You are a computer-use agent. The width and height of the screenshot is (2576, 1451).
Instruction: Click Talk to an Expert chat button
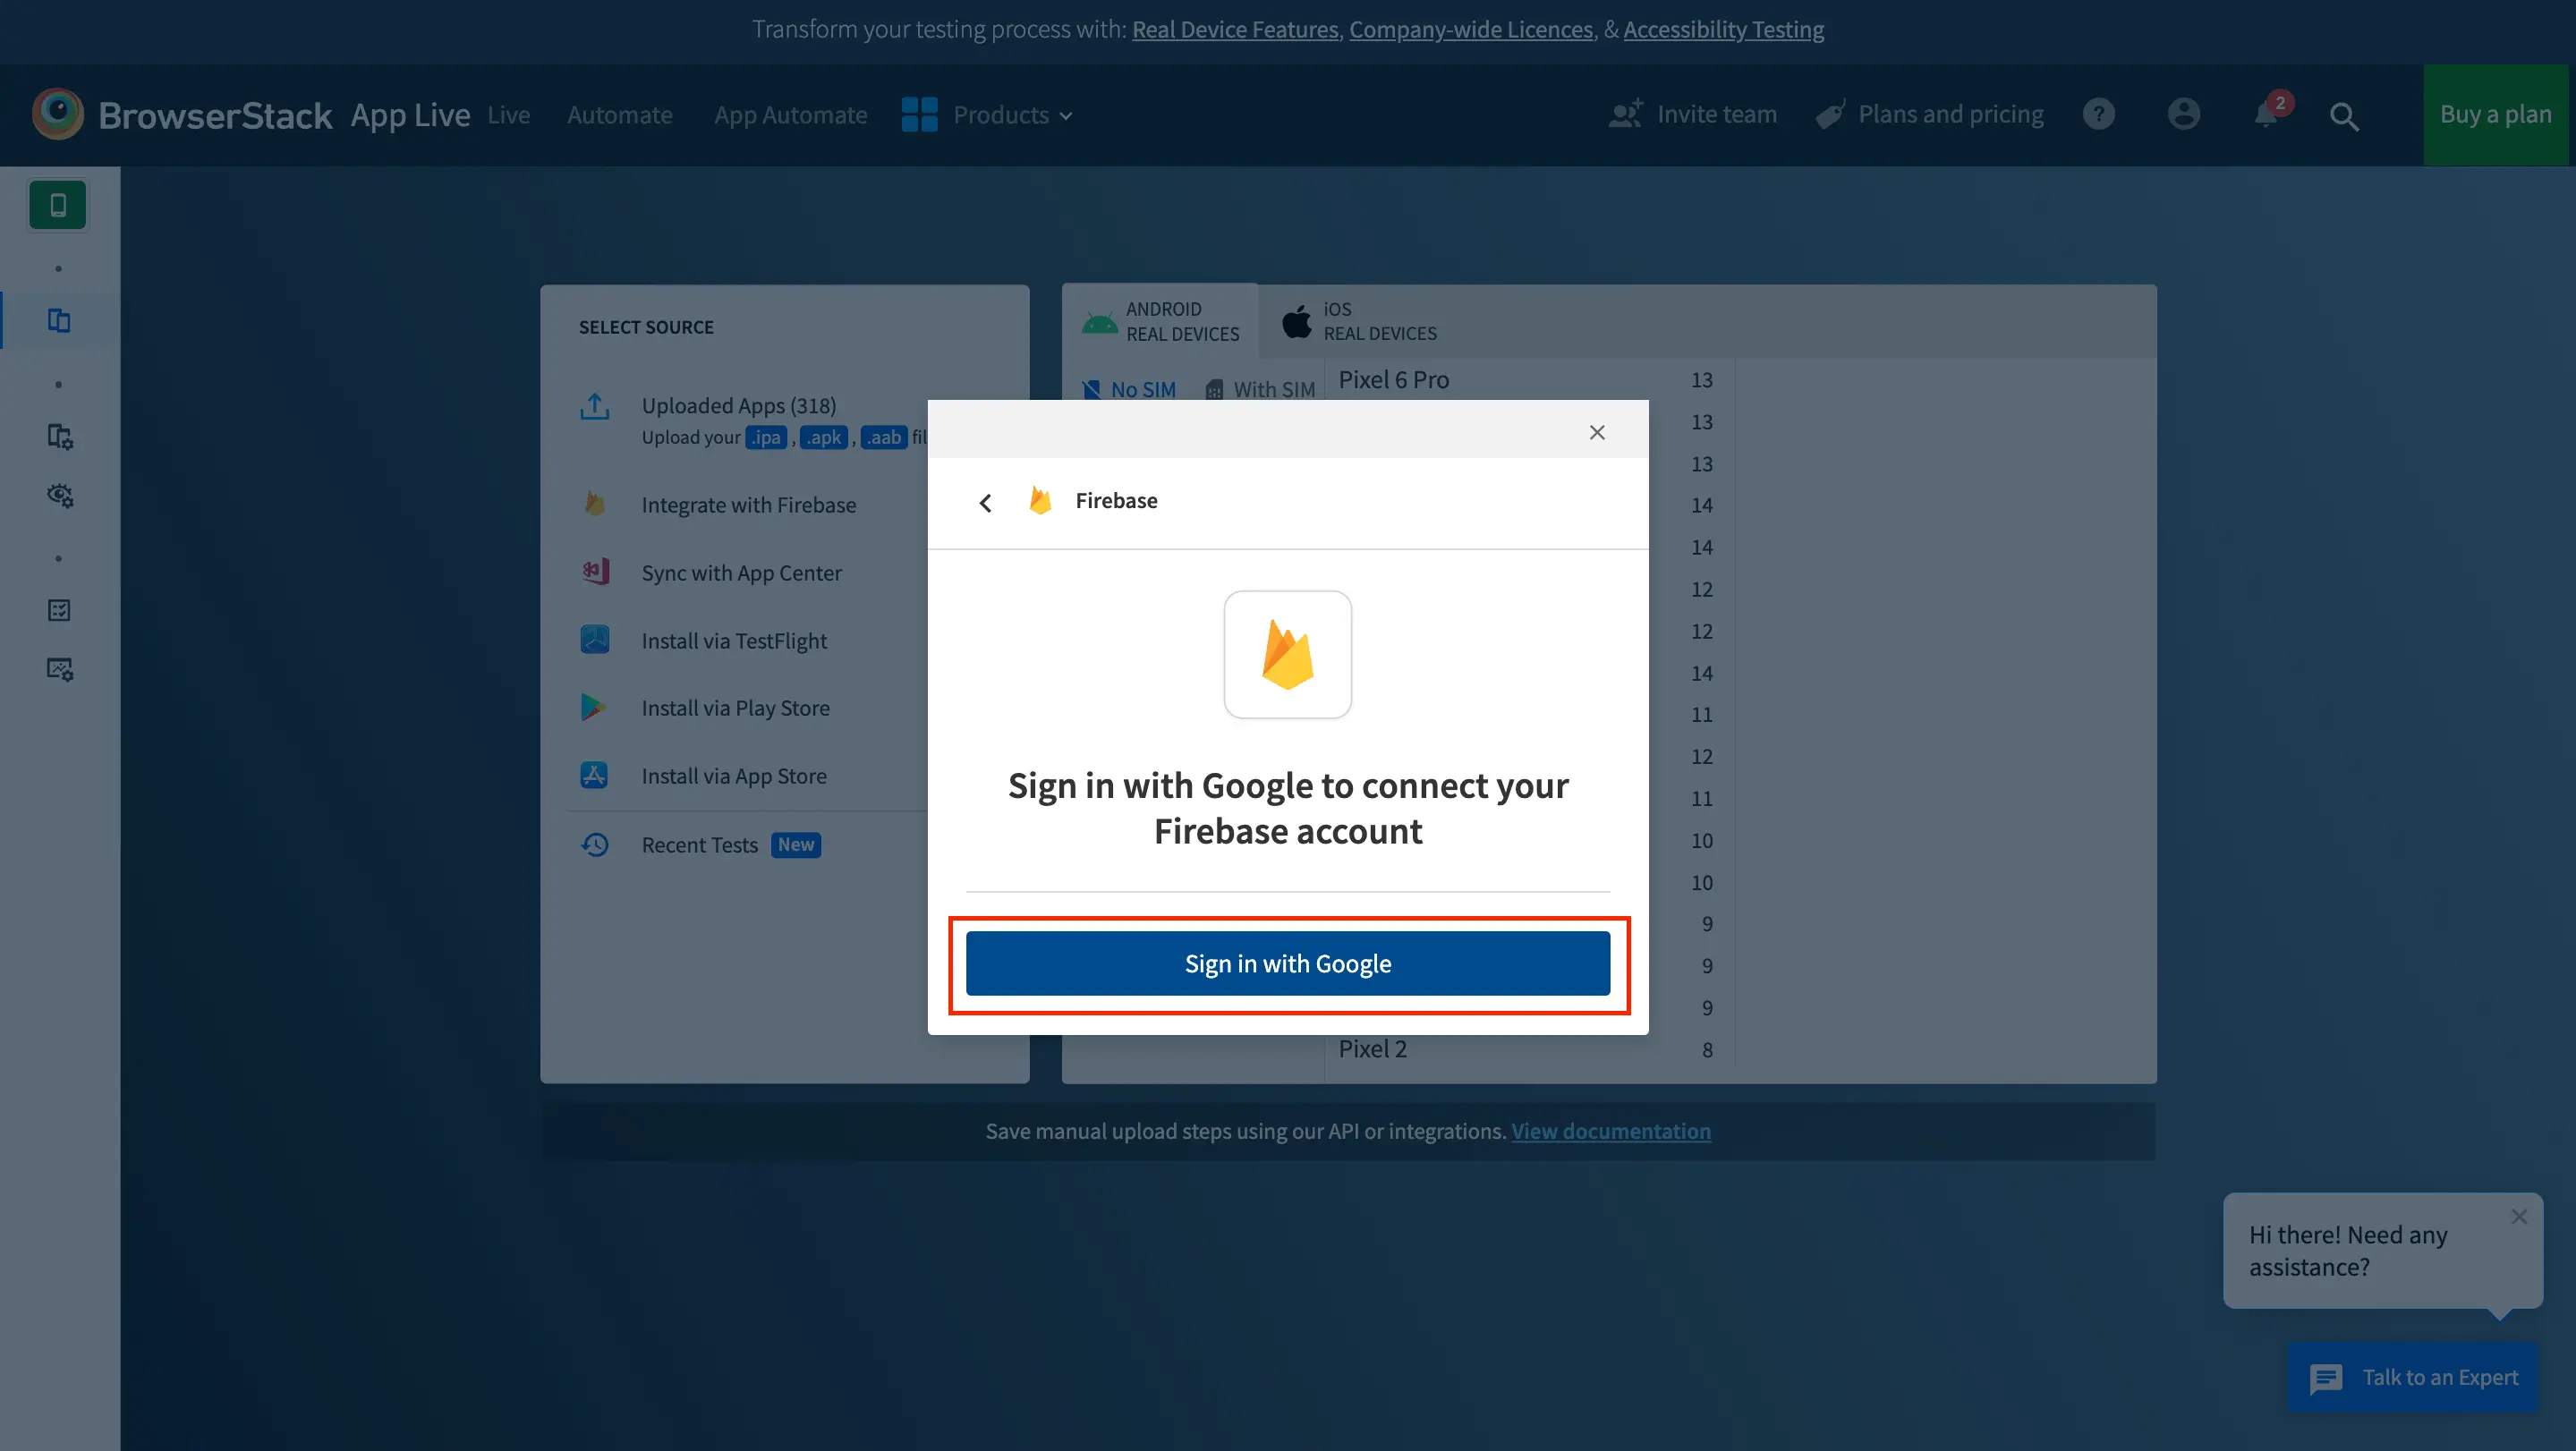2413,1376
